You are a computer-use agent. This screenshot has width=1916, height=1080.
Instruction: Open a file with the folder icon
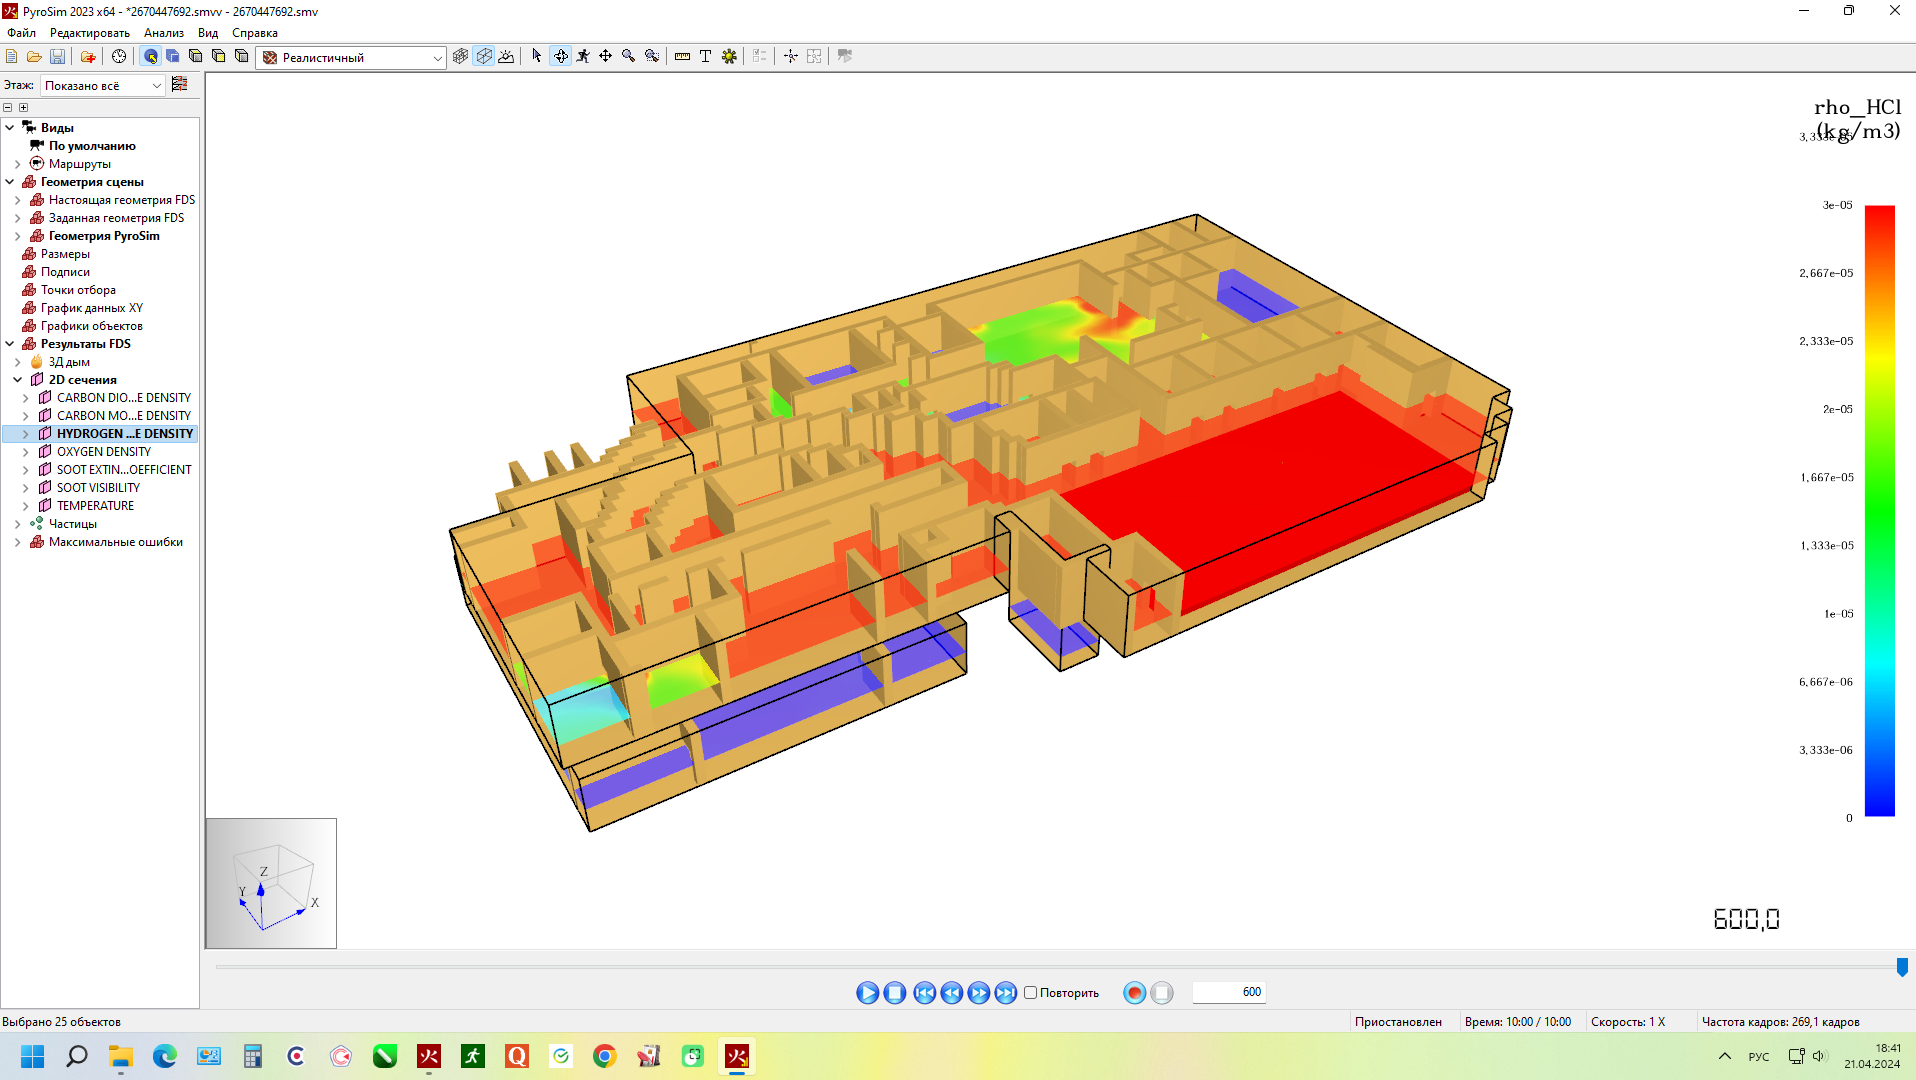[x=34, y=57]
